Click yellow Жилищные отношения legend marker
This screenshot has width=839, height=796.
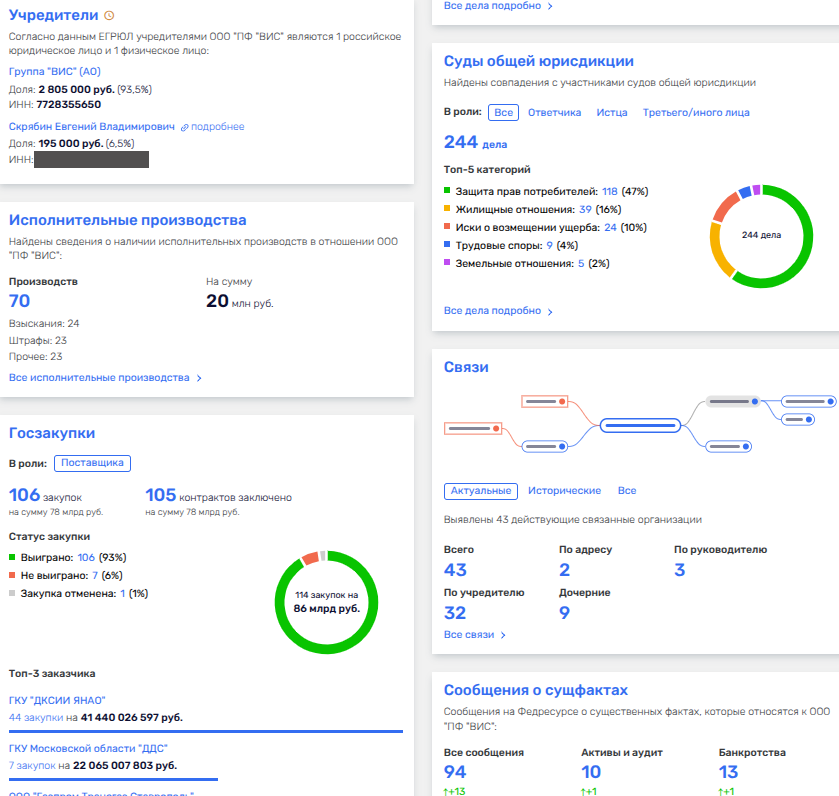tap(447, 209)
